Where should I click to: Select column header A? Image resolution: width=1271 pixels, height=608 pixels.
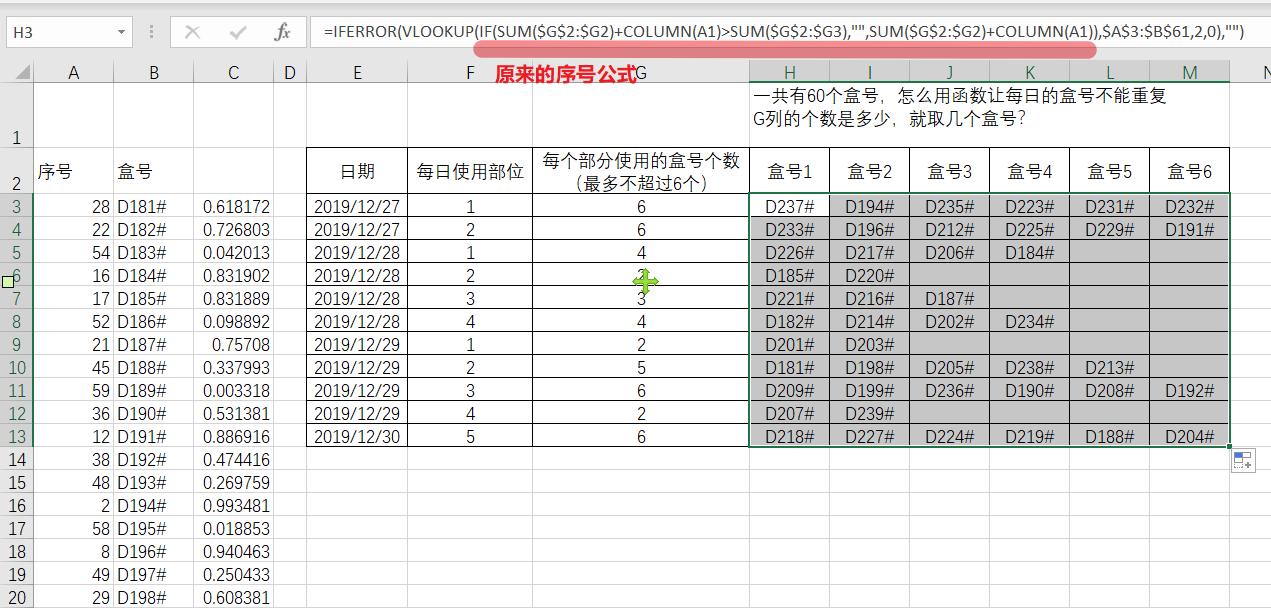click(73, 71)
